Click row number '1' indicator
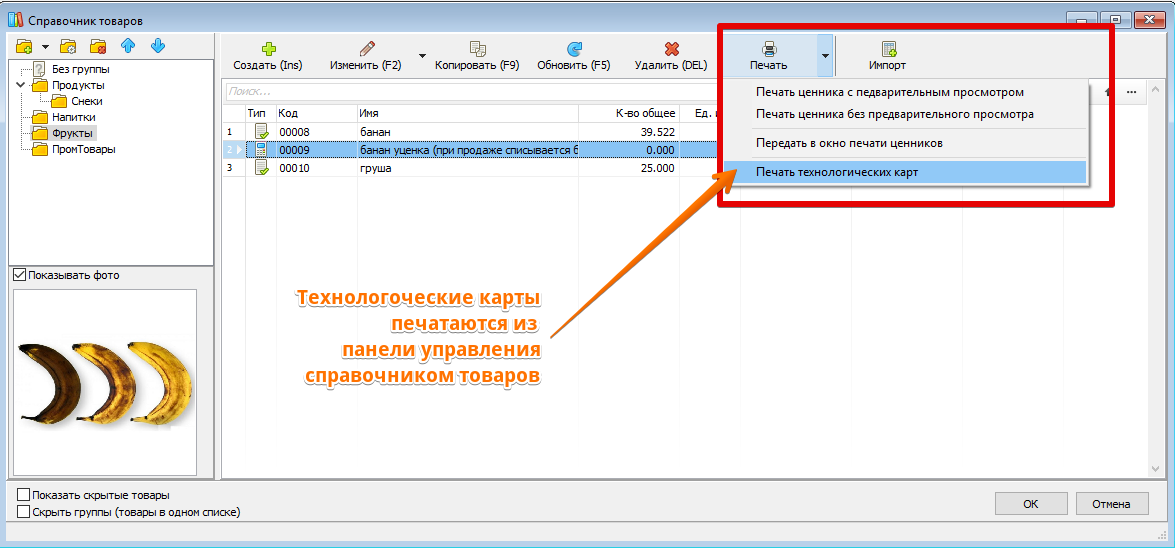This screenshot has width=1175, height=548. coord(229,132)
